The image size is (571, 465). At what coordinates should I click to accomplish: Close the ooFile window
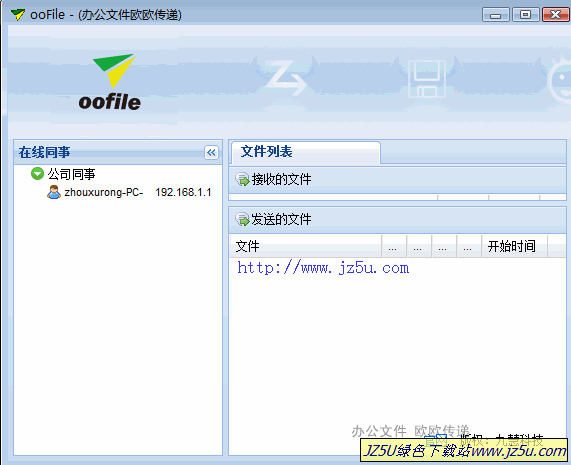(x=555, y=15)
